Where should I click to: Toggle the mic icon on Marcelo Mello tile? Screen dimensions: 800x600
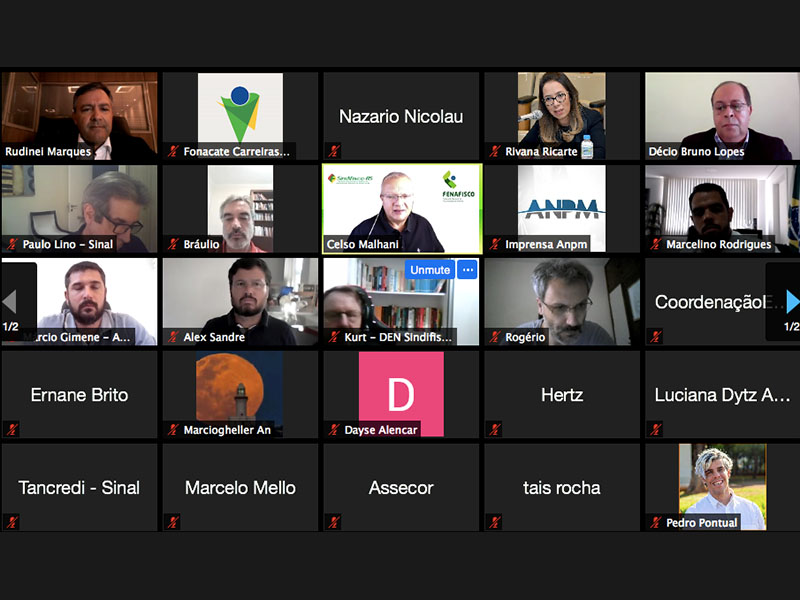pyautogui.click(x=173, y=522)
